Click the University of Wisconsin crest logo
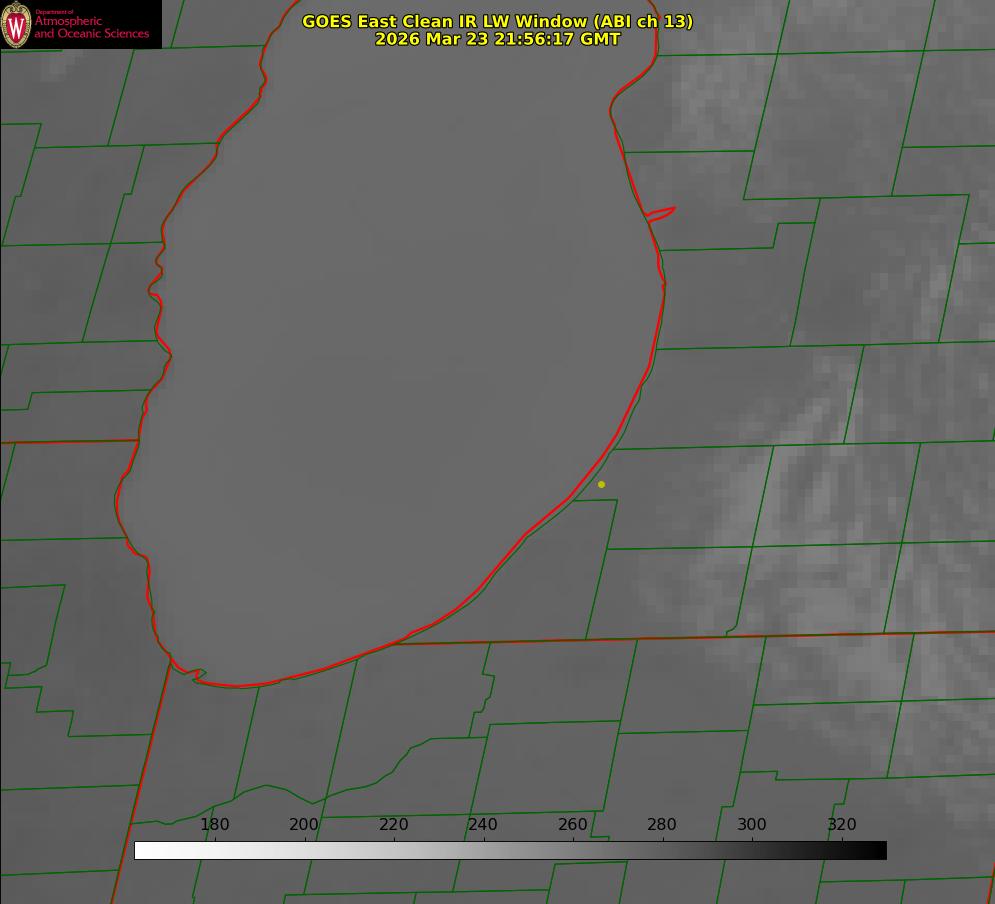 [17, 24]
